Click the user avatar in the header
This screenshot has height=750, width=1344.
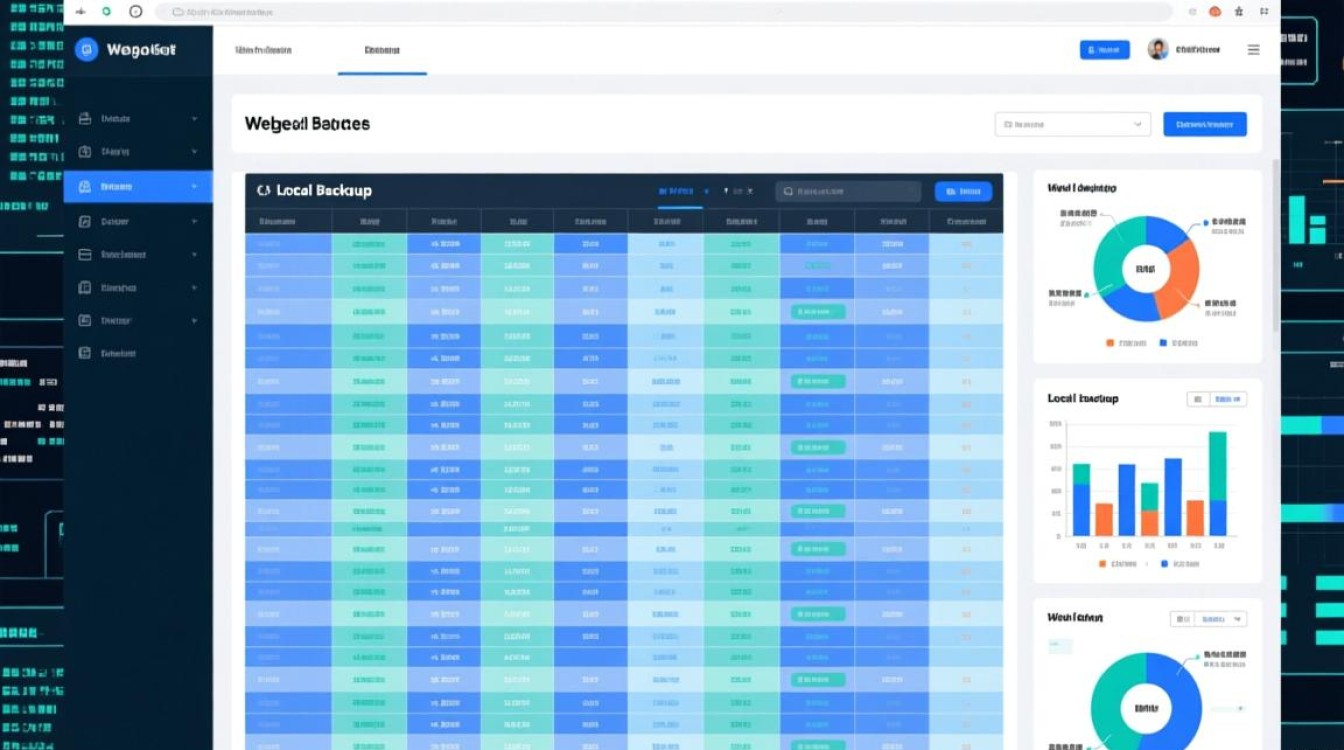pyautogui.click(x=1158, y=50)
